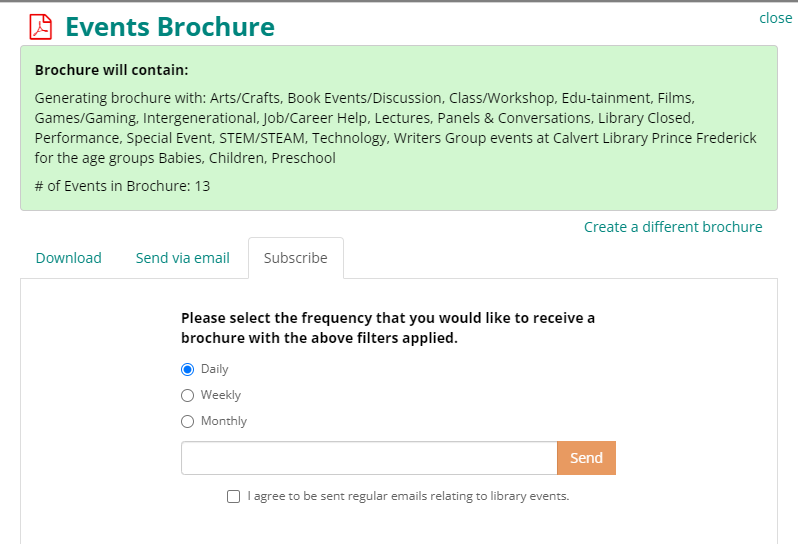Switch to the Download tab
798x544 pixels.
(69, 258)
